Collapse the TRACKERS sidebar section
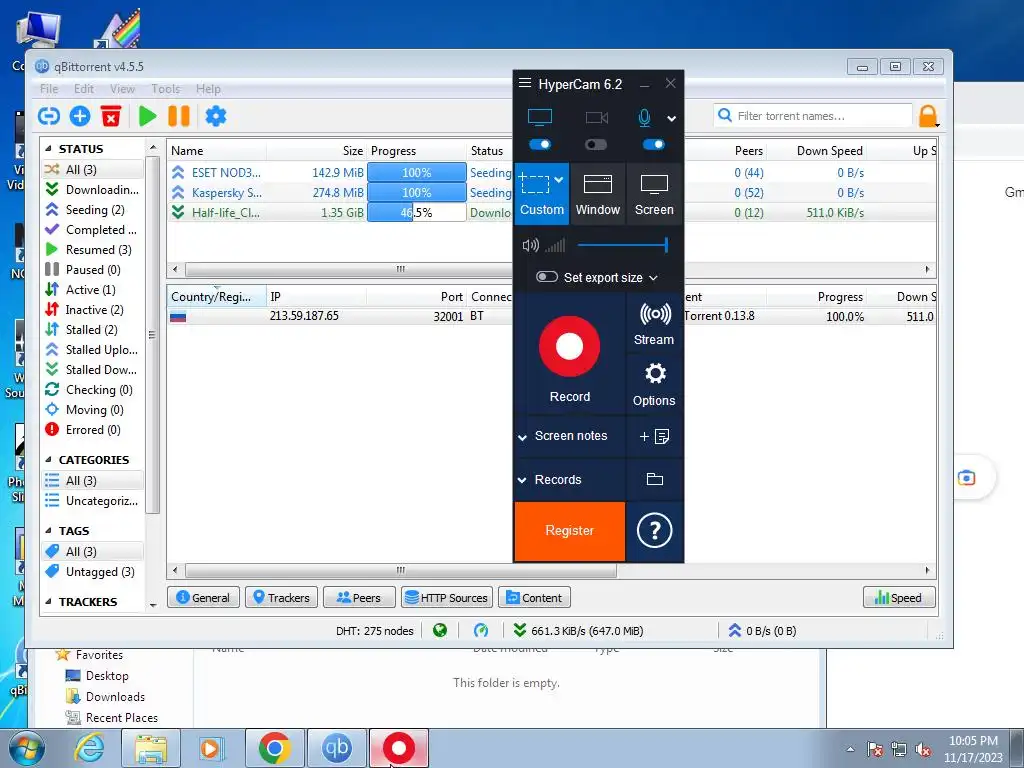1024x768 pixels. [x=48, y=601]
